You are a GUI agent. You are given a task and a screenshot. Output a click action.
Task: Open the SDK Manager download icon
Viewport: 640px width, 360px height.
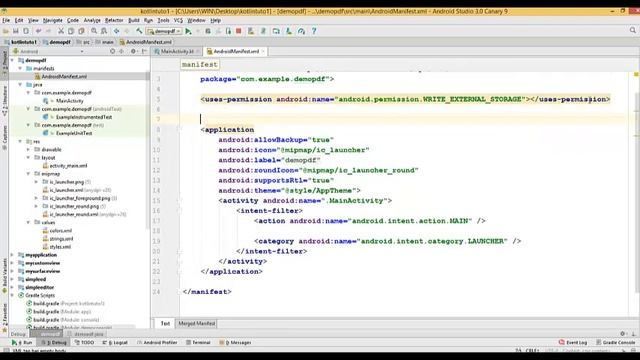coord(289,31)
